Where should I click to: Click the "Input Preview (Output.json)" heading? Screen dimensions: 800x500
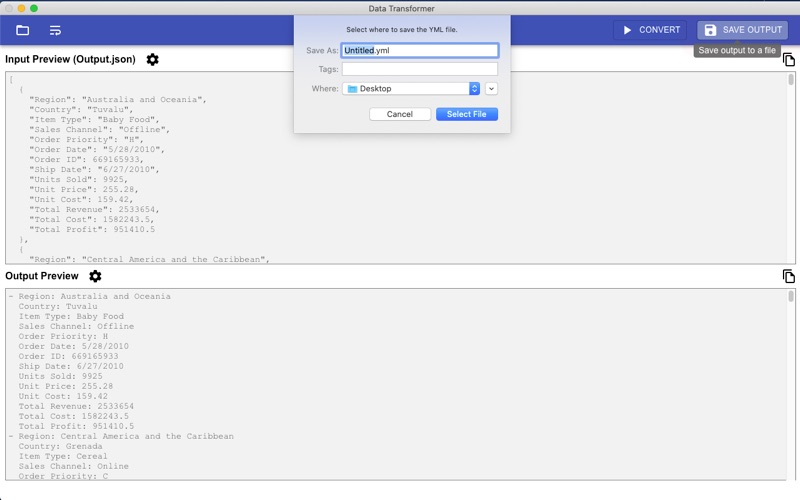[70, 59]
